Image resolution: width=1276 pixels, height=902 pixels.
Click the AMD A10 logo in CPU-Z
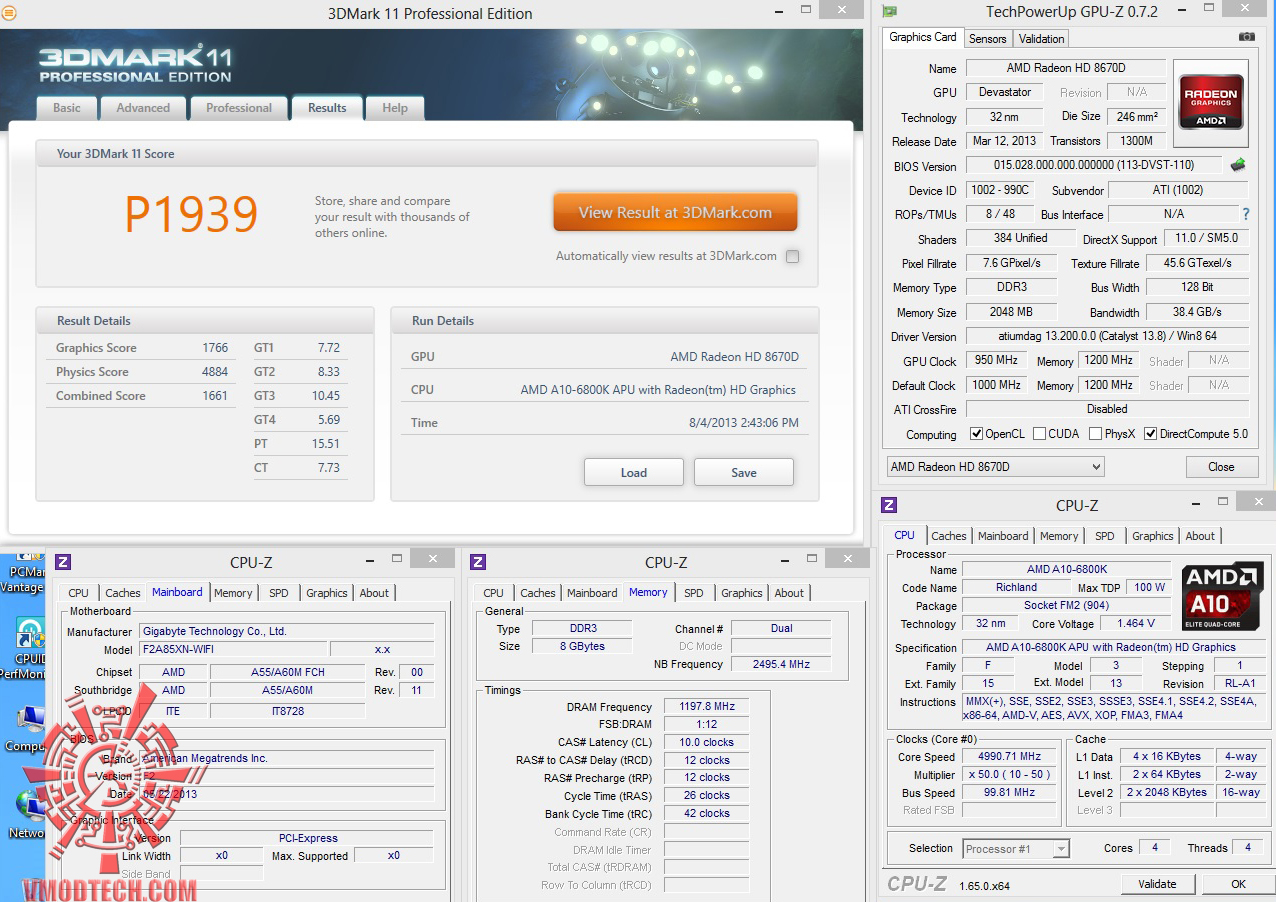pos(1220,596)
